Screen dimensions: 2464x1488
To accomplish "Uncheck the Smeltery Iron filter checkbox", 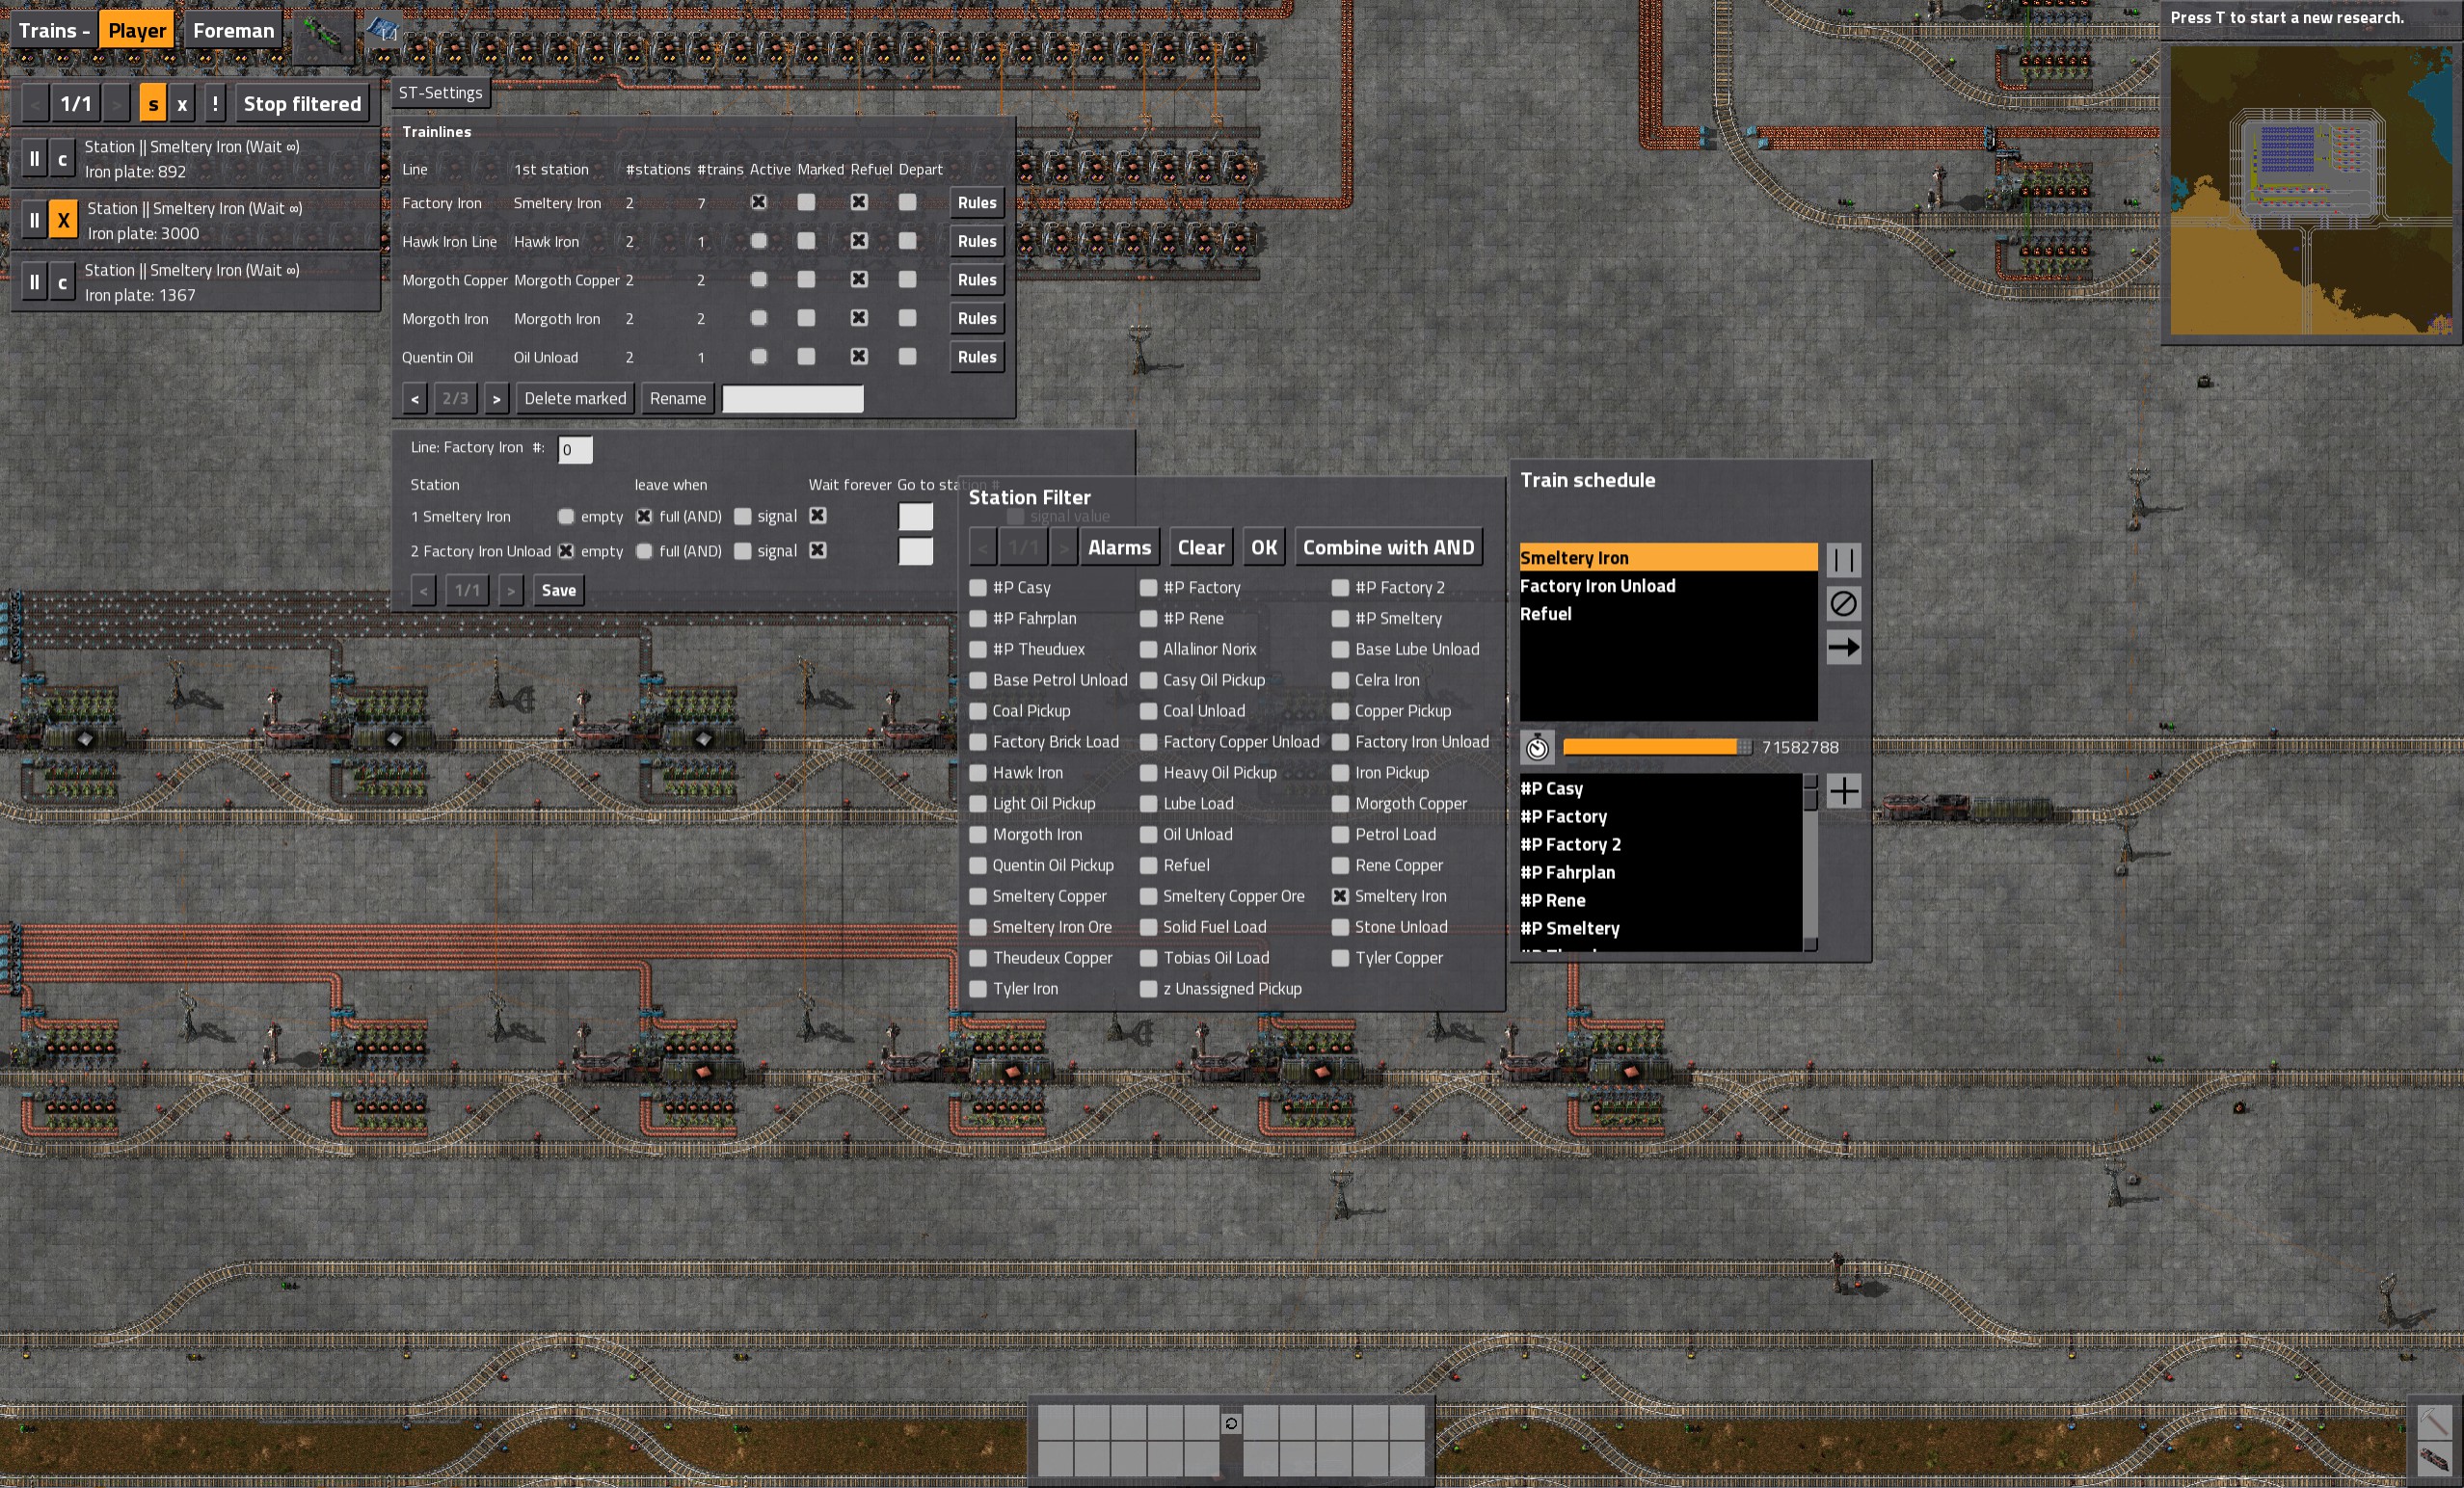I will [x=1340, y=896].
